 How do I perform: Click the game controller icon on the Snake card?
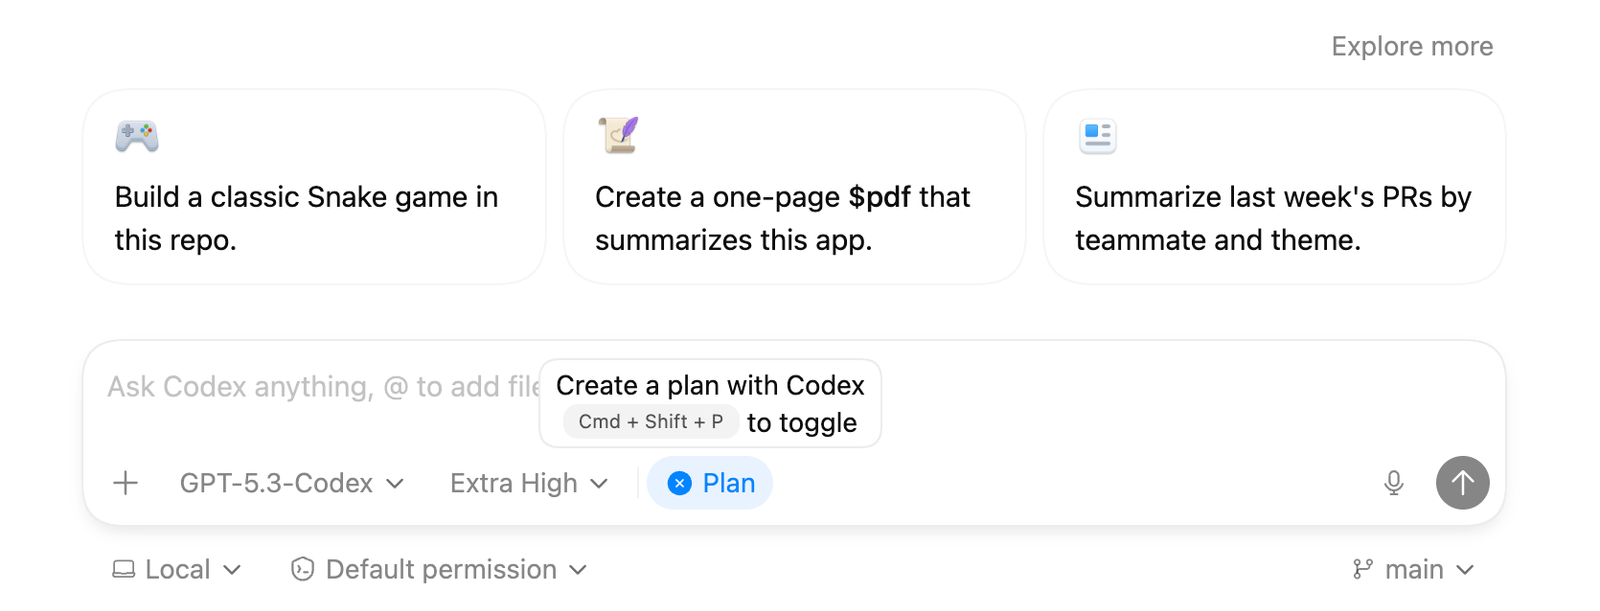[135, 137]
